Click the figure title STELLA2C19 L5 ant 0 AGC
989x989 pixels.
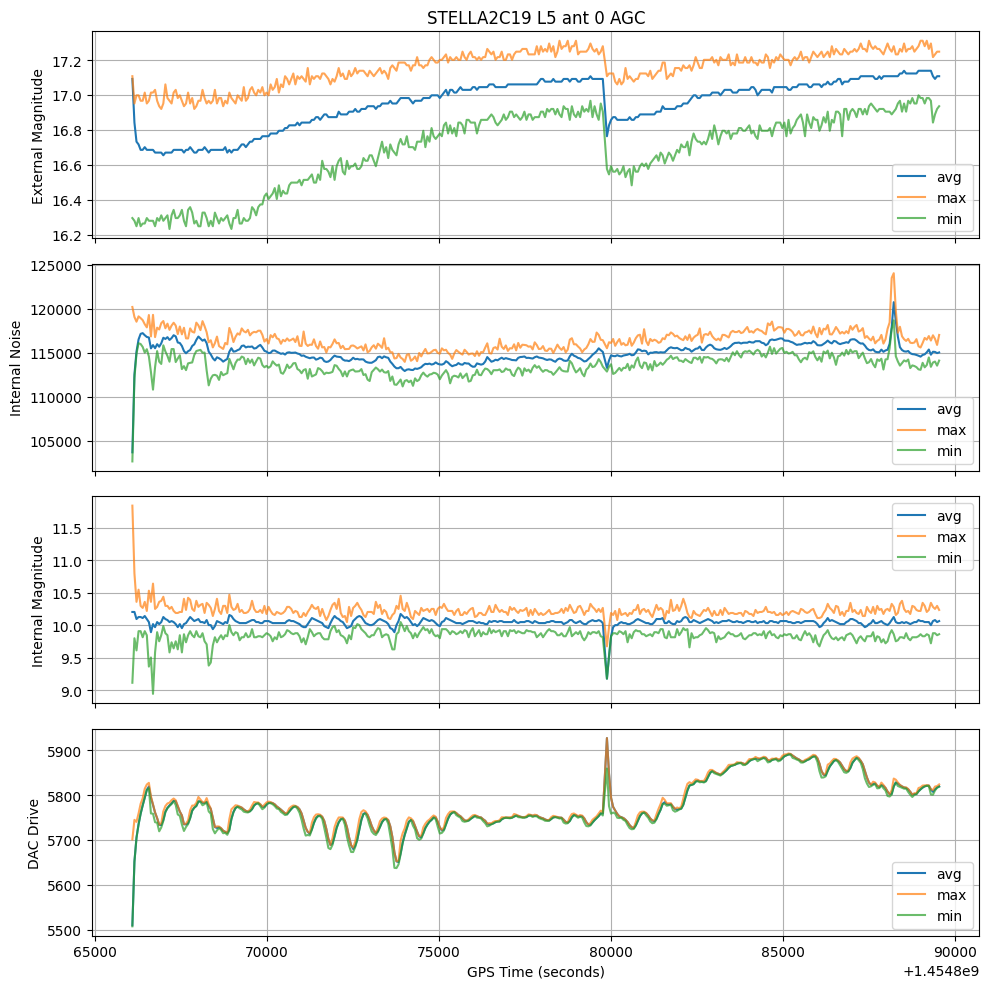(x=535, y=17)
